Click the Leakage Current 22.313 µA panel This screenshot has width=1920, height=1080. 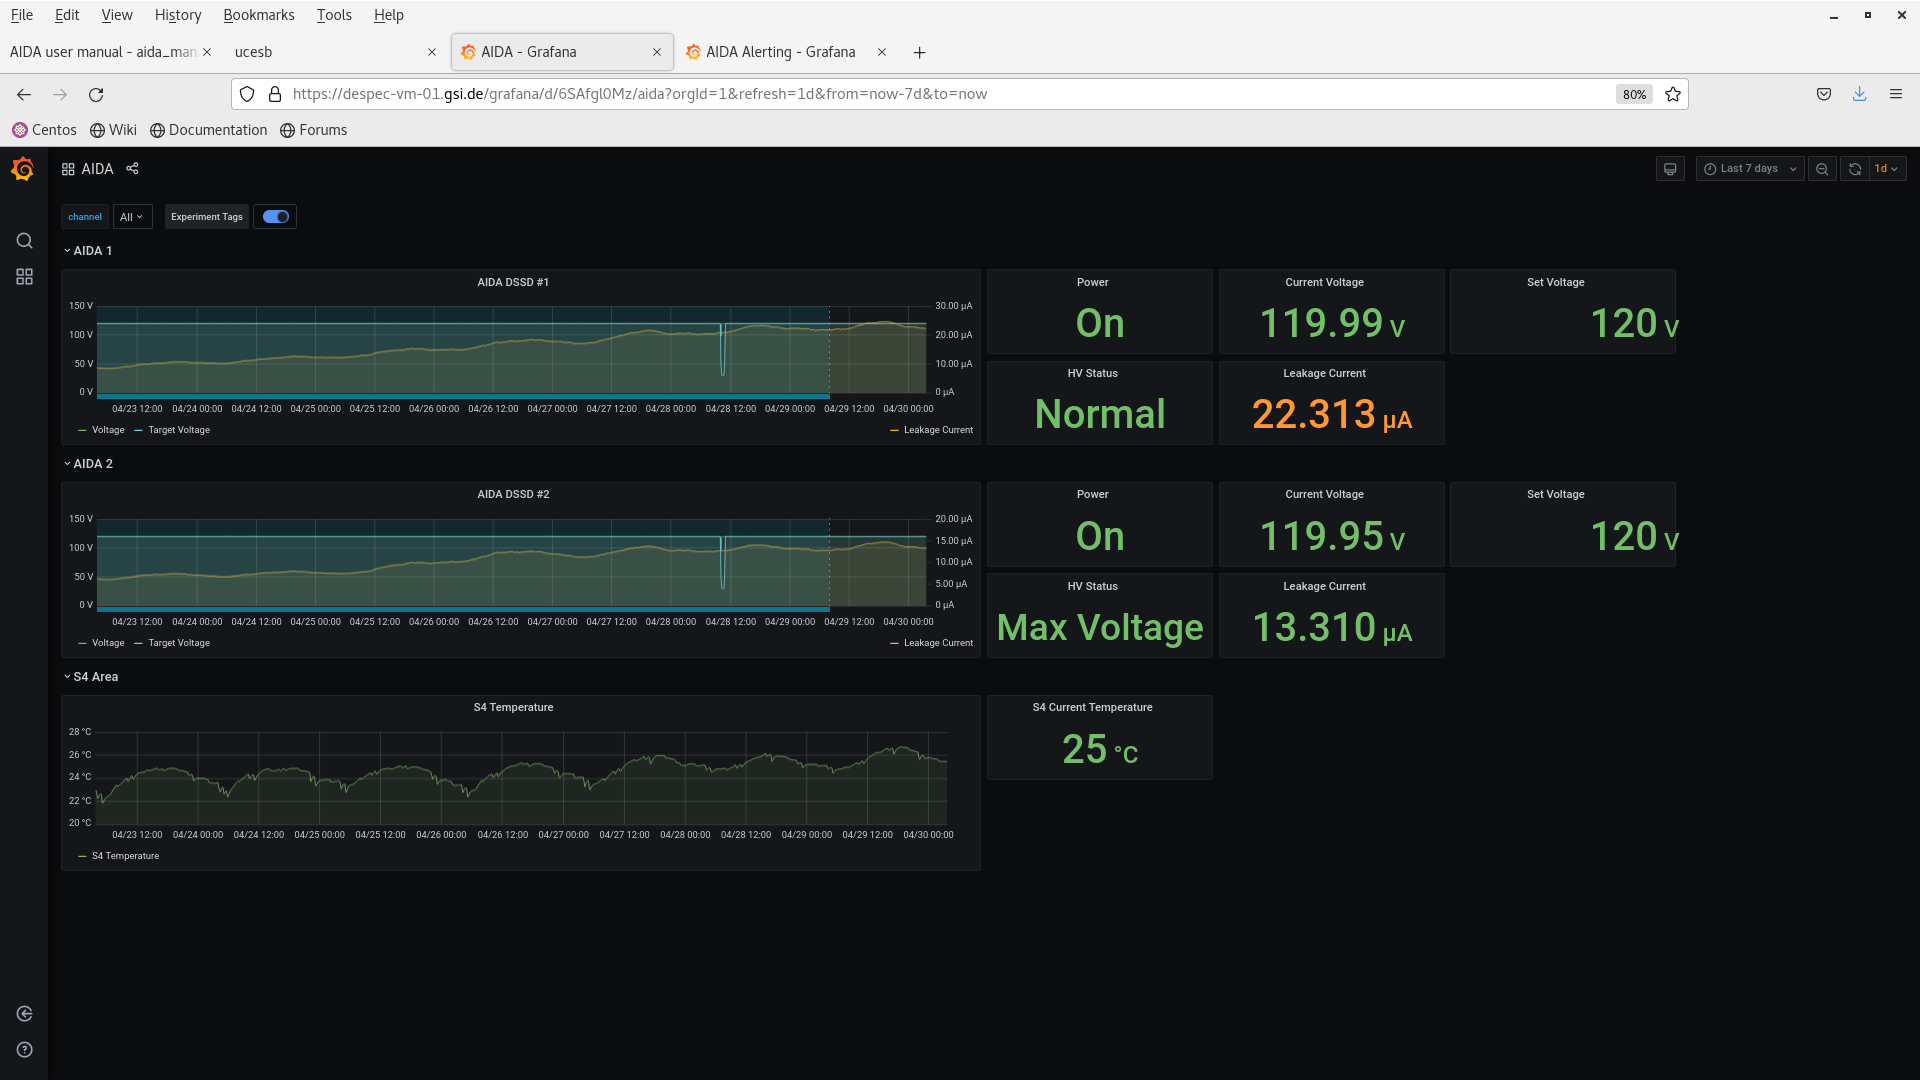point(1331,403)
